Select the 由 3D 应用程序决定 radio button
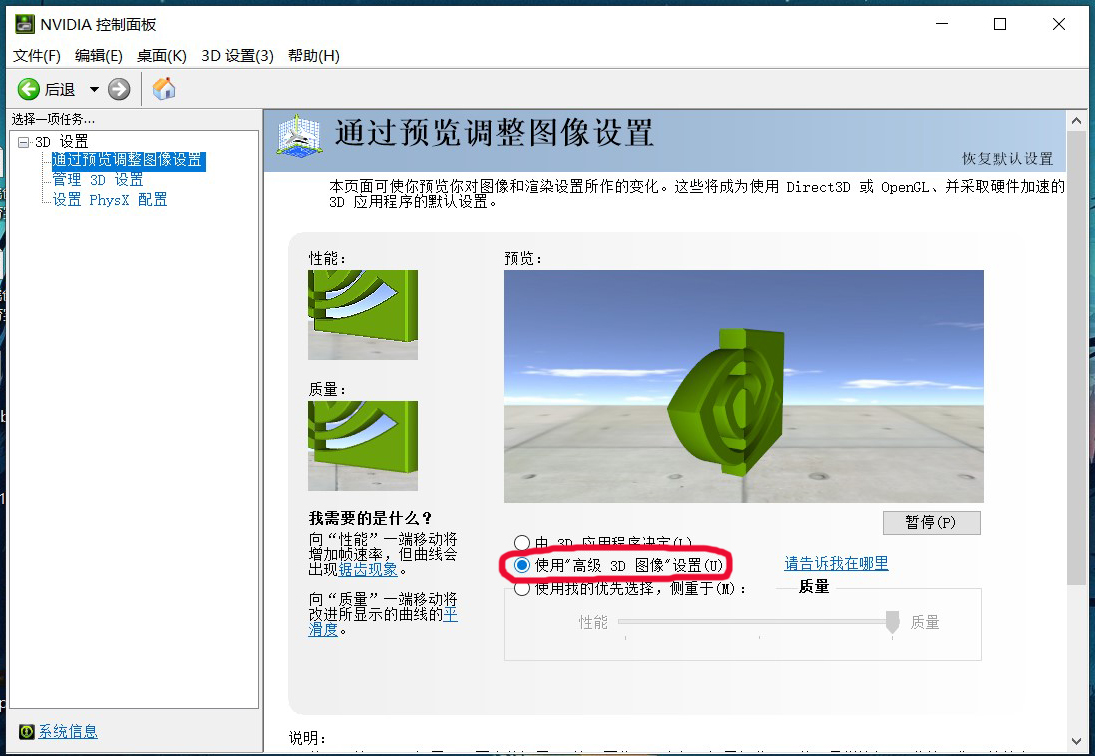 point(522,542)
